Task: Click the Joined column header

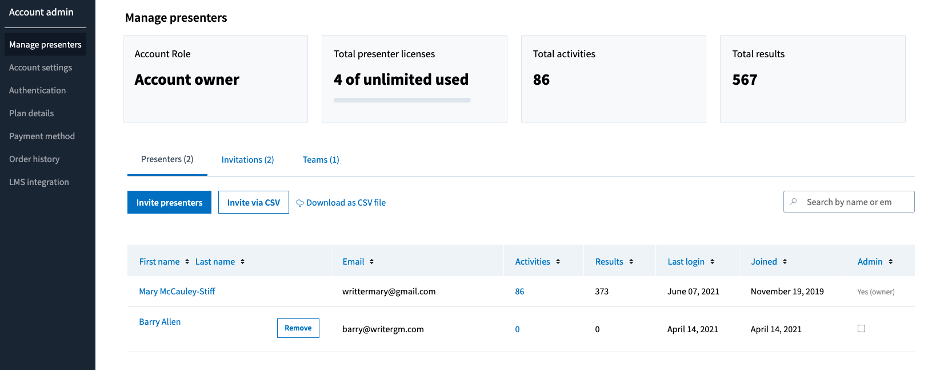Action: 763,261
